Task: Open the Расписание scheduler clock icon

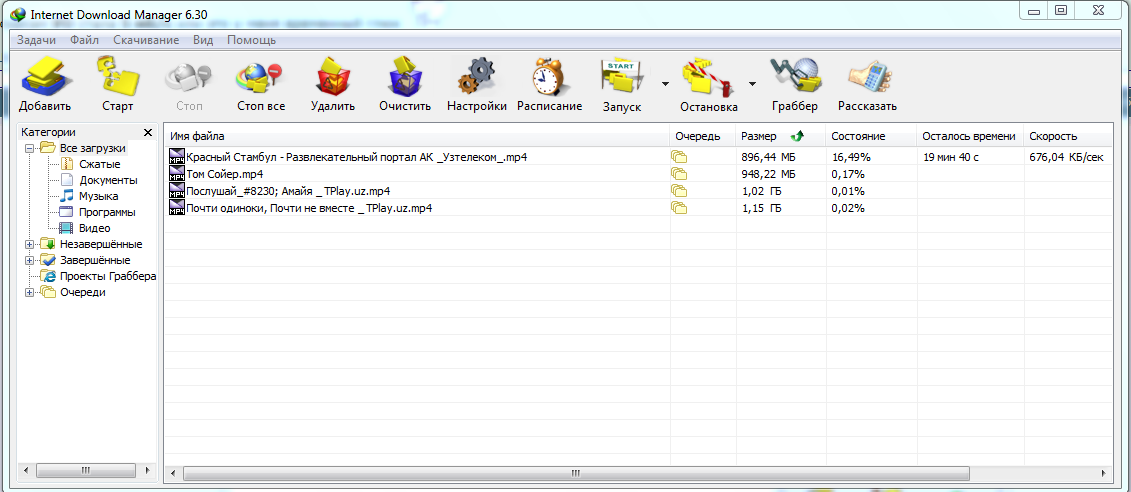Action: (x=549, y=77)
